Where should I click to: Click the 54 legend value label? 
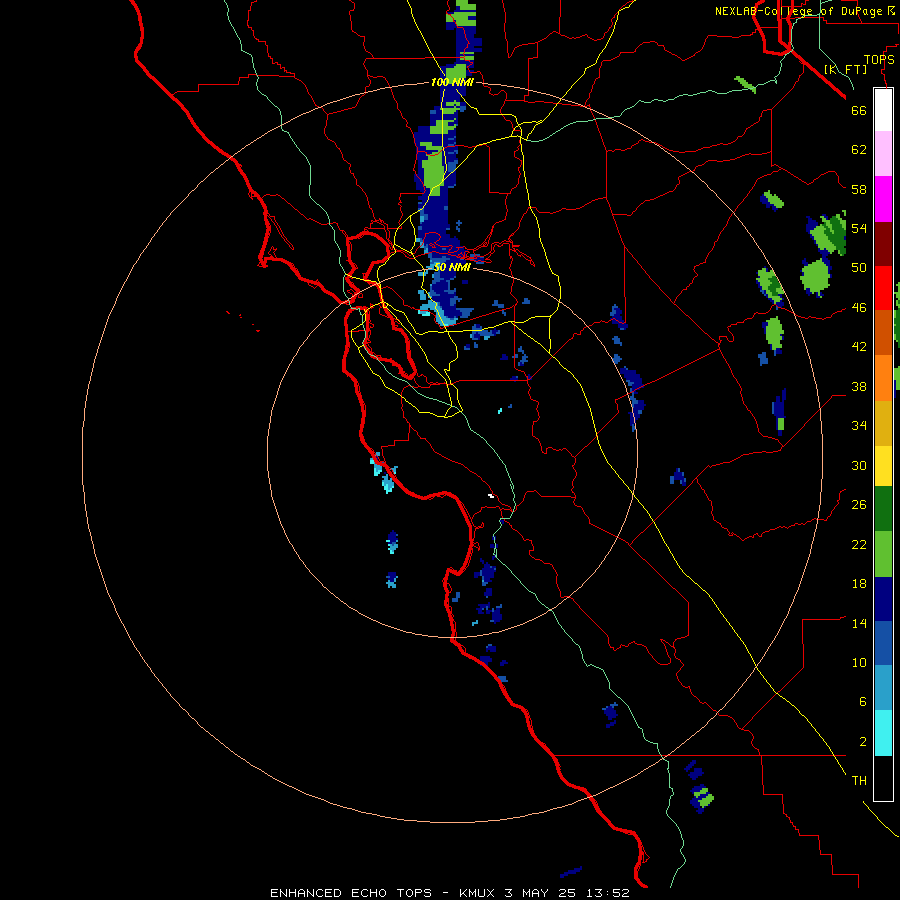859,228
